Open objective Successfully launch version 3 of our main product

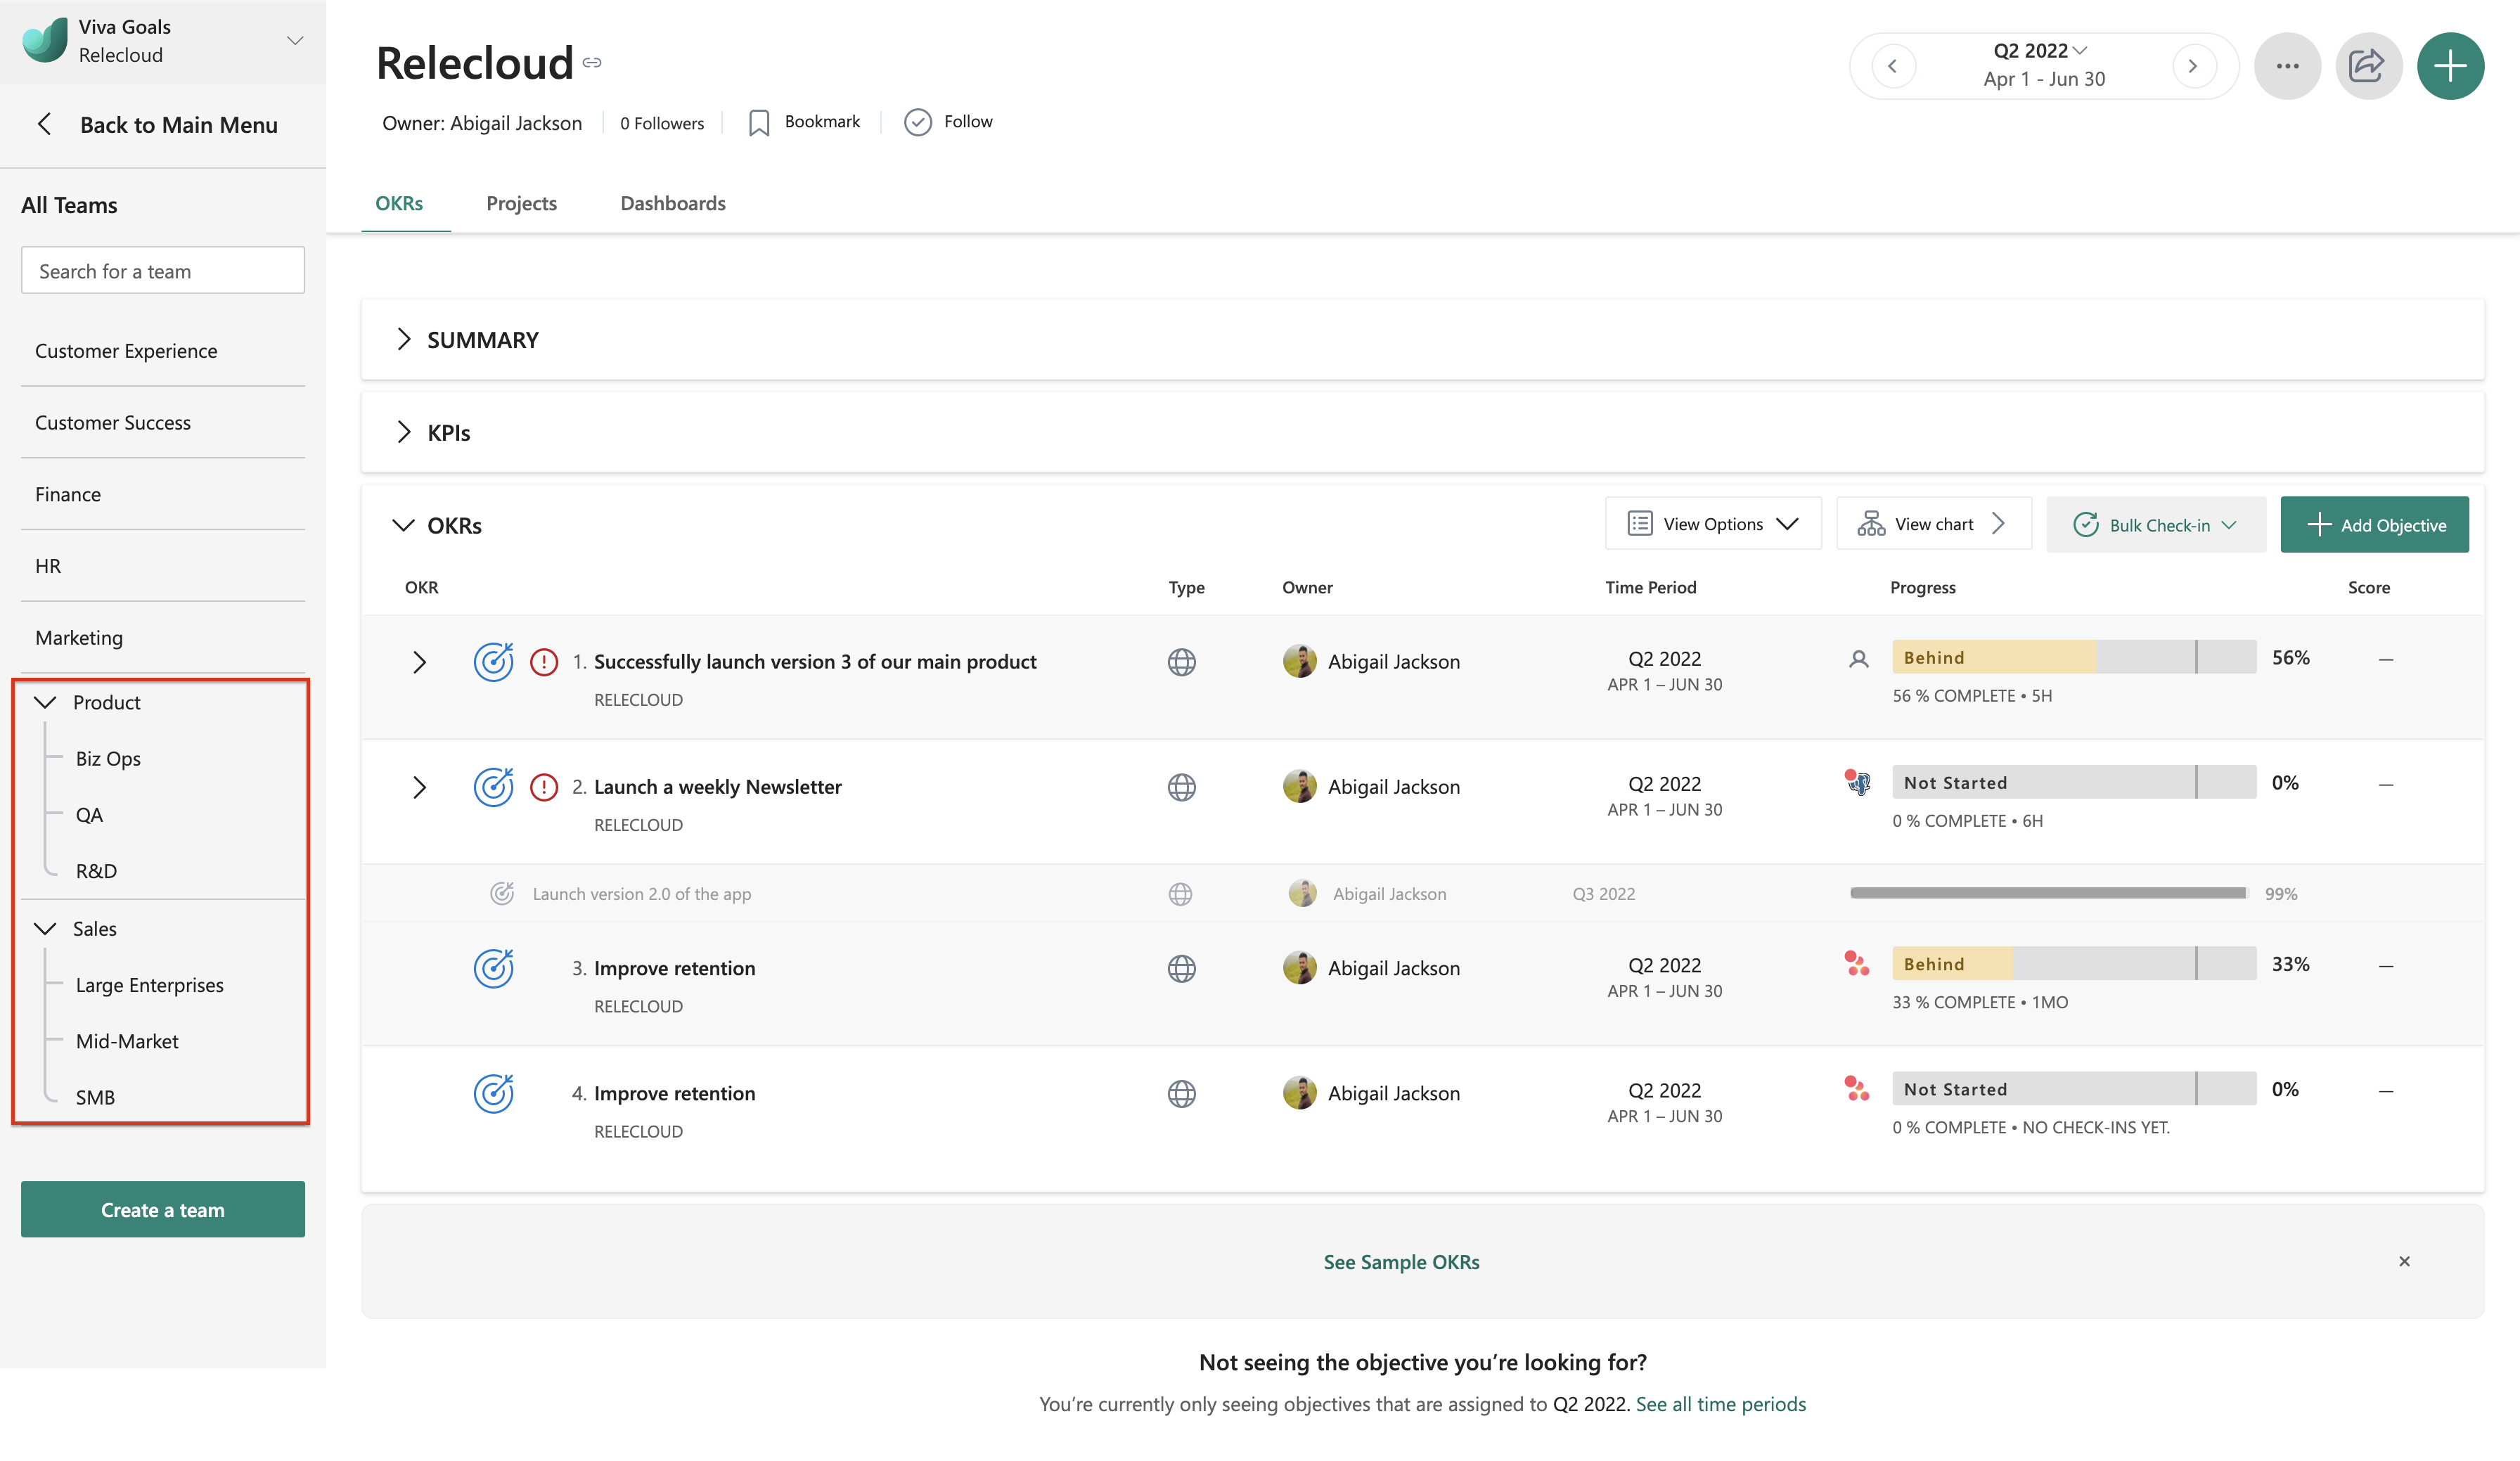click(x=814, y=661)
